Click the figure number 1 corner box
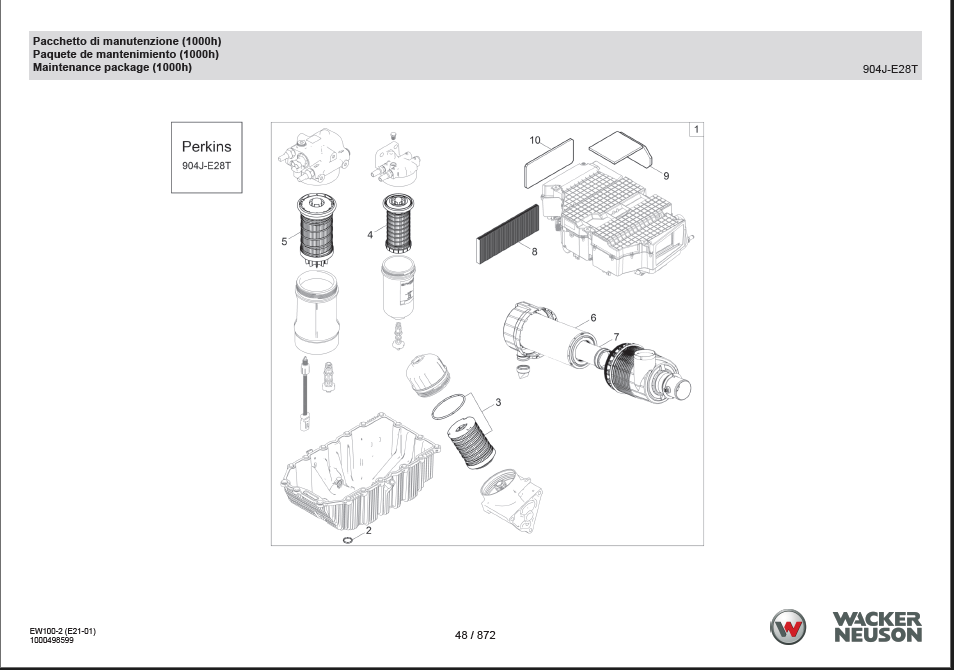 coord(695,129)
